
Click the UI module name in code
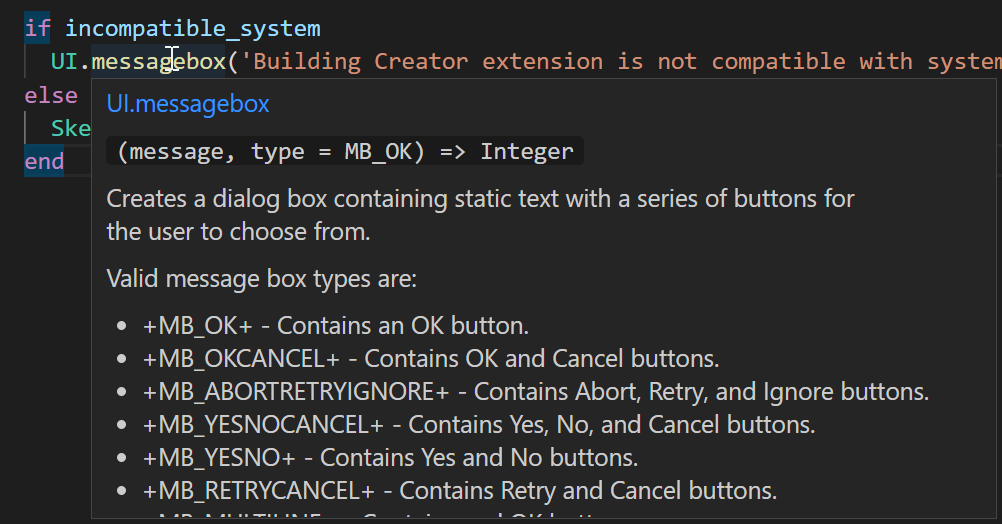pyautogui.click(x=64, y=61)
